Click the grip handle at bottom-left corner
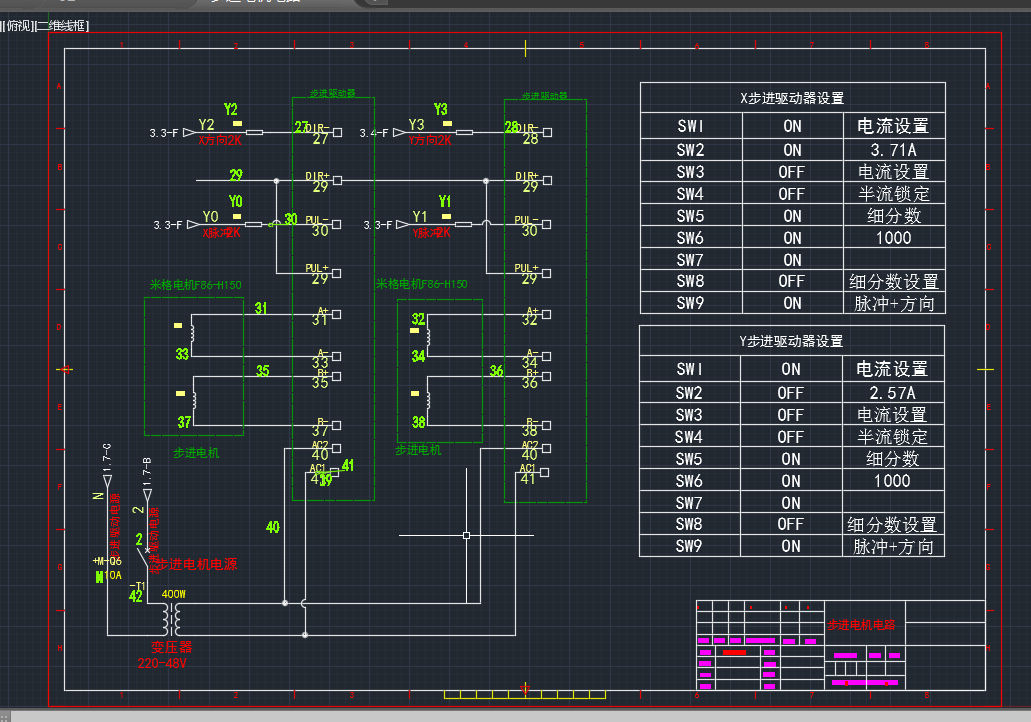Screen dimensions: 1031x722 (5, 717)
